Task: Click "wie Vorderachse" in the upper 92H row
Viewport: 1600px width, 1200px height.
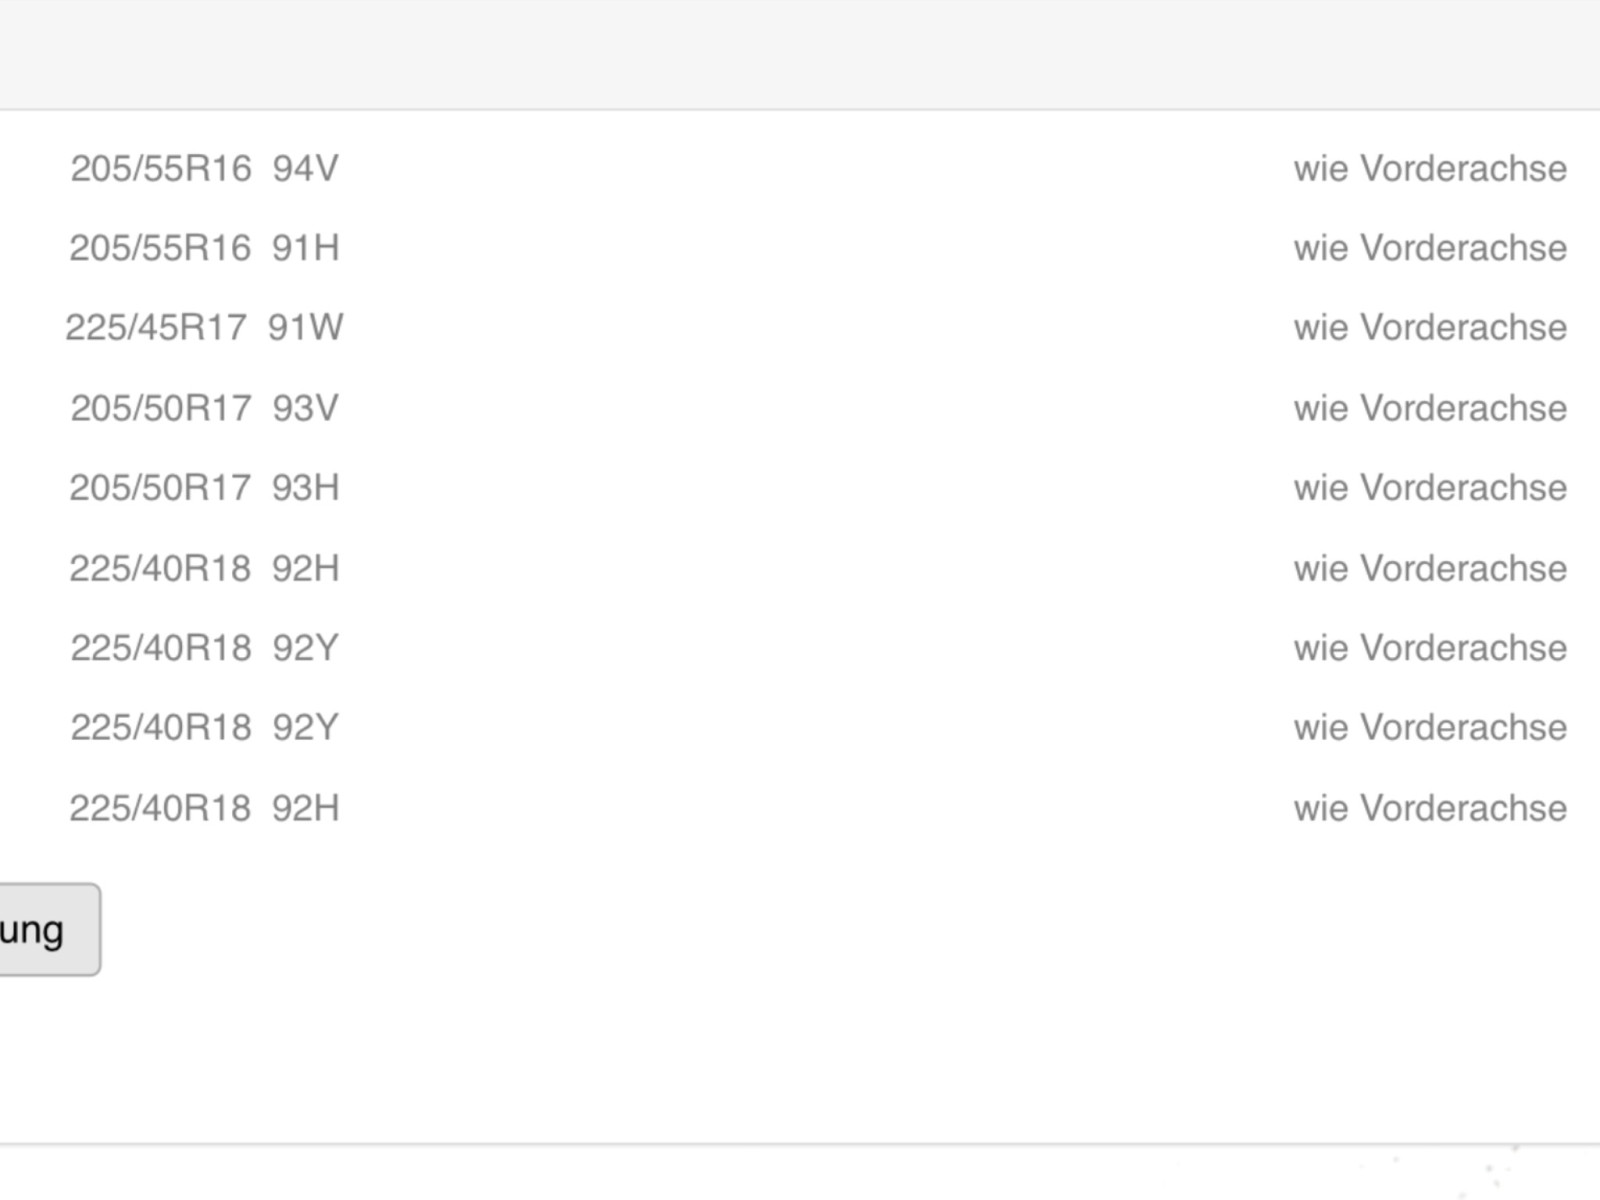Action: point(1430,568)
